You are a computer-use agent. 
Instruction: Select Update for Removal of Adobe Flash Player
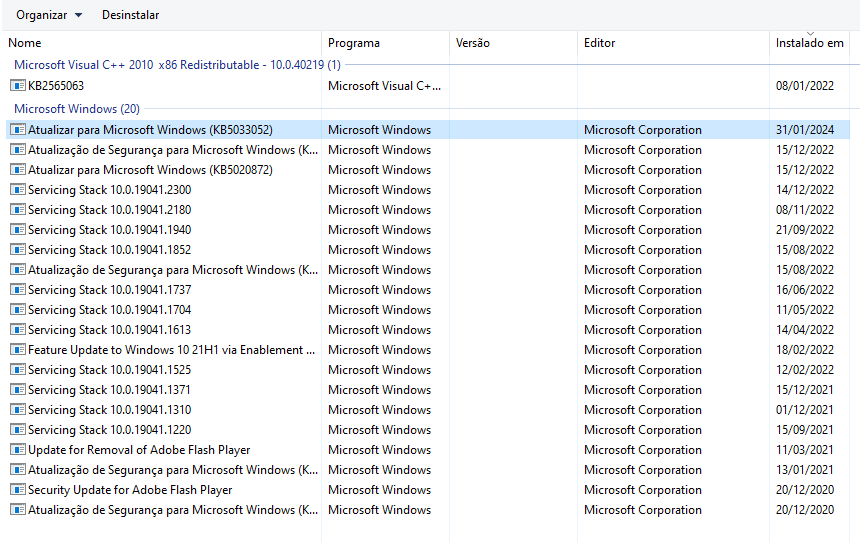pyautogui.click(x=139, y=450)
